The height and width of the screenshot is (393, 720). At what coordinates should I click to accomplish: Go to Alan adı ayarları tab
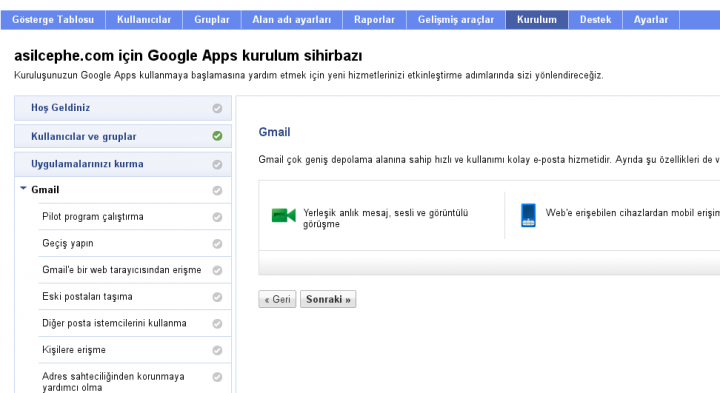[x=292, y=20]
